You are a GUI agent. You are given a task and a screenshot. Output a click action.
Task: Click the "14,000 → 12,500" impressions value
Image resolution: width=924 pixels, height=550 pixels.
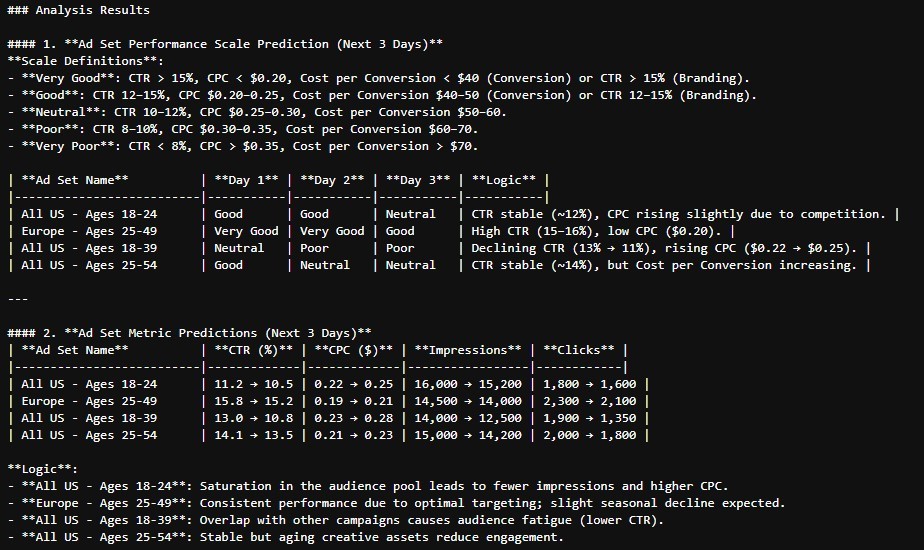468,419
